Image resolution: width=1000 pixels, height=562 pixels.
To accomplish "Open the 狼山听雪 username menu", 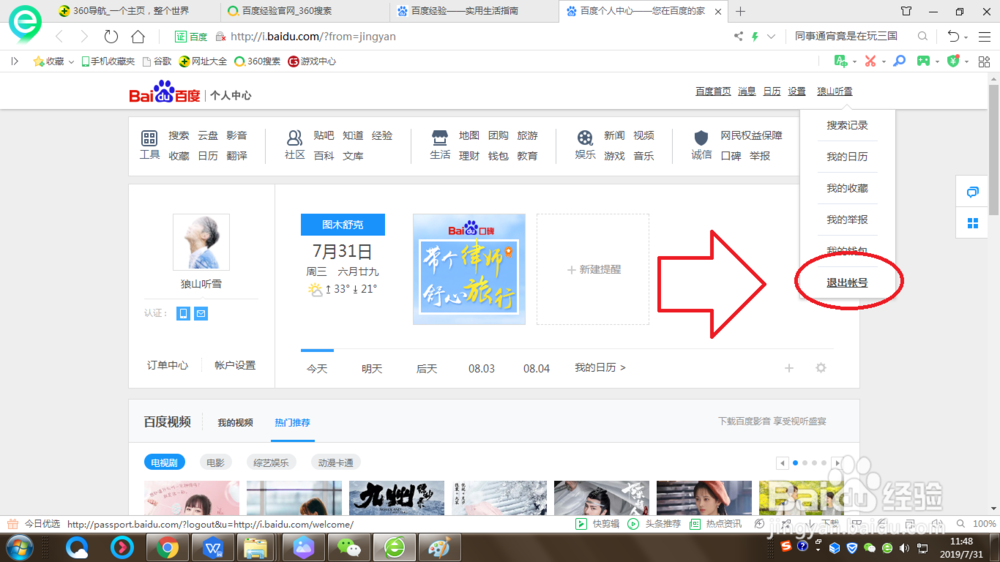I will tap(835, 91).
